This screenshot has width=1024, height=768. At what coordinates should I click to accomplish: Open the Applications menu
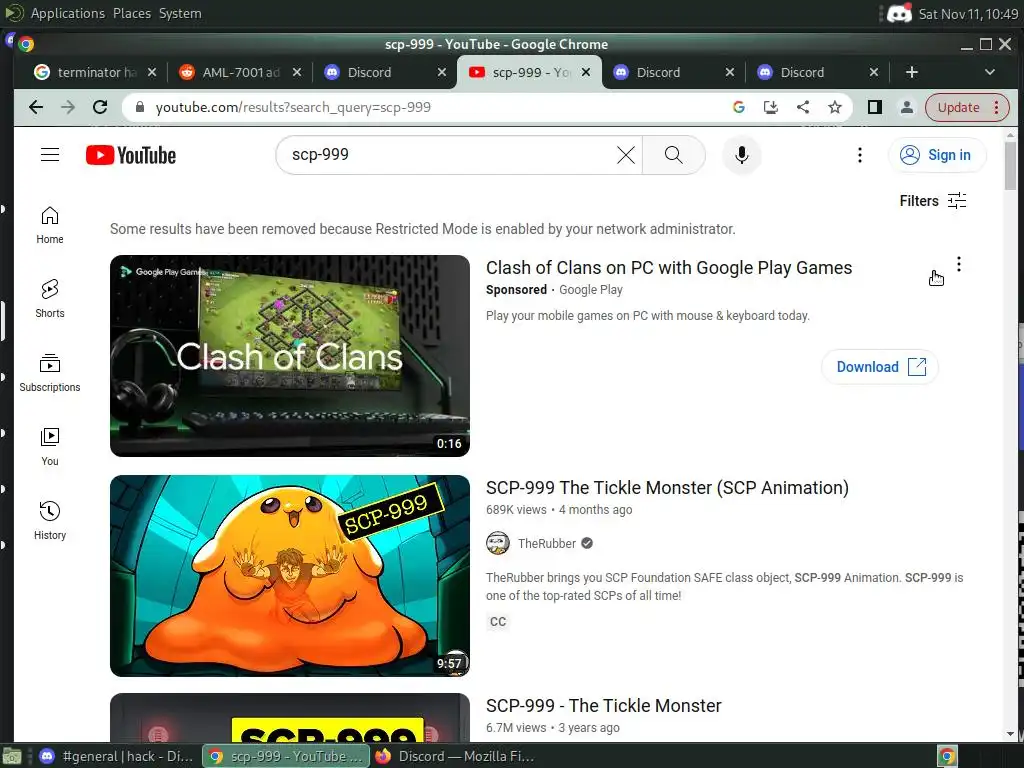click(x=67, y=13)
